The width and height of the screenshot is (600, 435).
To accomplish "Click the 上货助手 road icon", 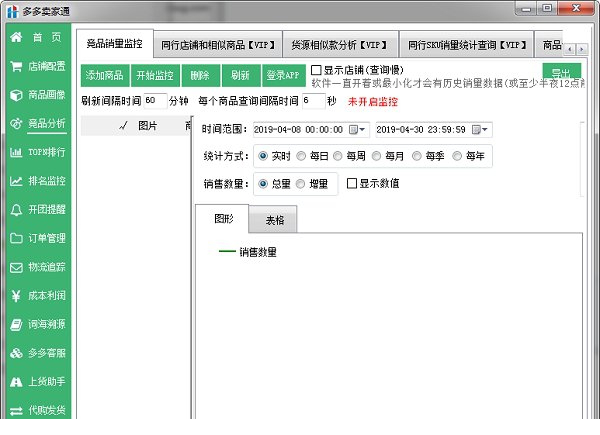I will [16, 382].
